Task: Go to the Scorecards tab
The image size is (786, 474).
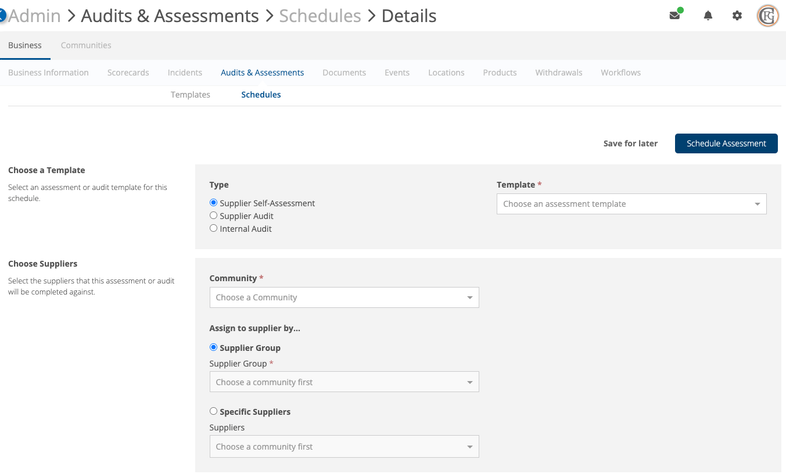Action: 128,73
